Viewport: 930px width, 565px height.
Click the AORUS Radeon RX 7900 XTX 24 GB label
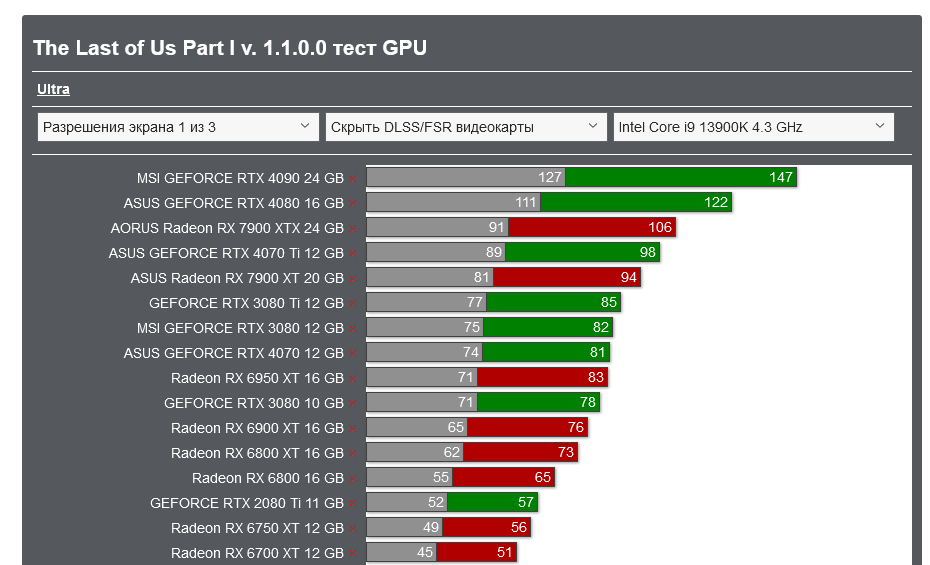coord(227,228)
